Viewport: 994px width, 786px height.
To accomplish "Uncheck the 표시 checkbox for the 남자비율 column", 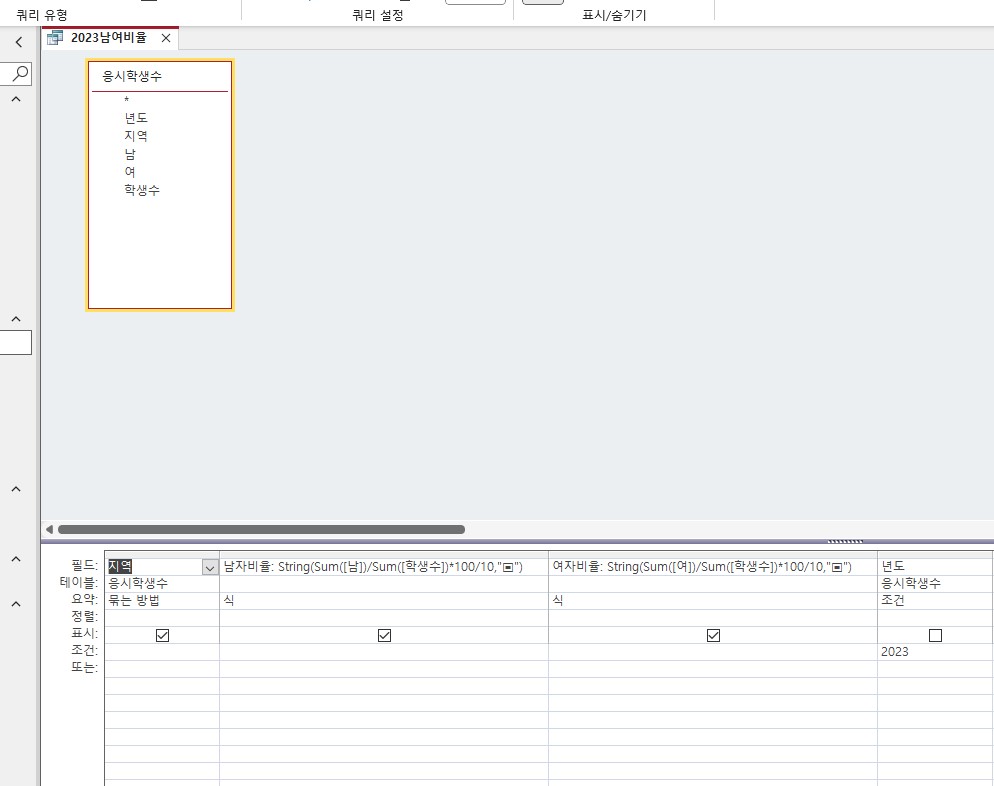I will pos(384,635).
